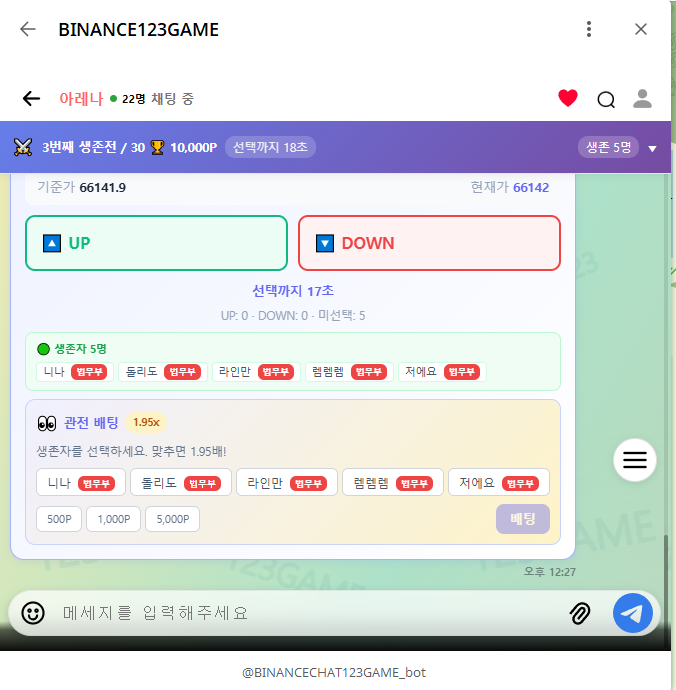676x690 pixels.
Task: Open the three-dot options menu
Action: pos(590,29)
